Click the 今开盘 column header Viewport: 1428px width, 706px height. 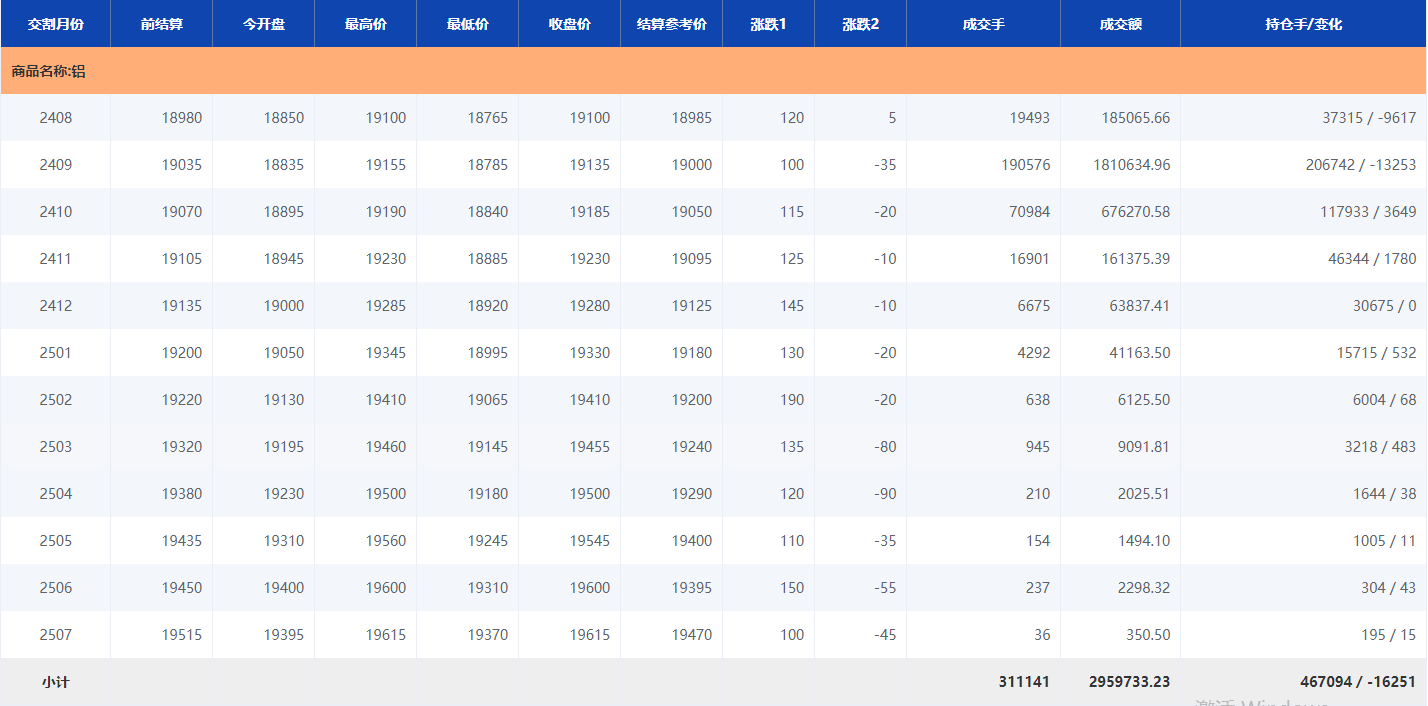pos(264,24)
